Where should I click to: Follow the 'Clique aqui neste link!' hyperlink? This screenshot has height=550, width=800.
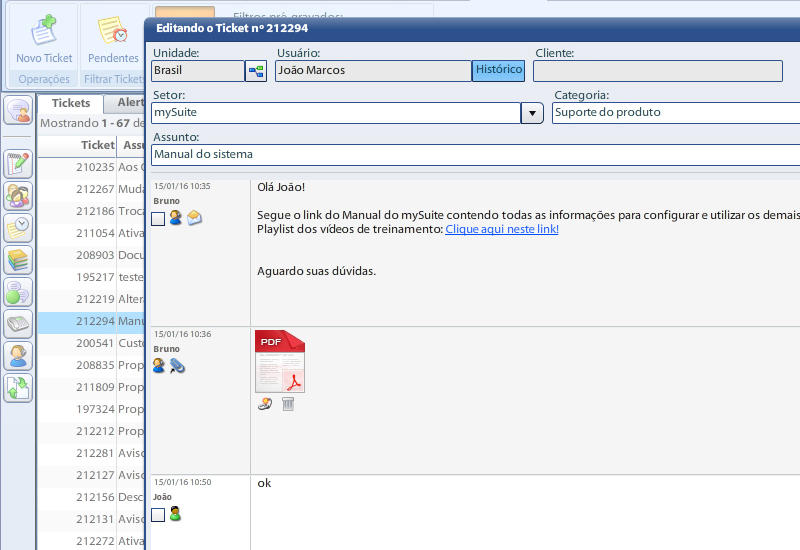[502, 229]
